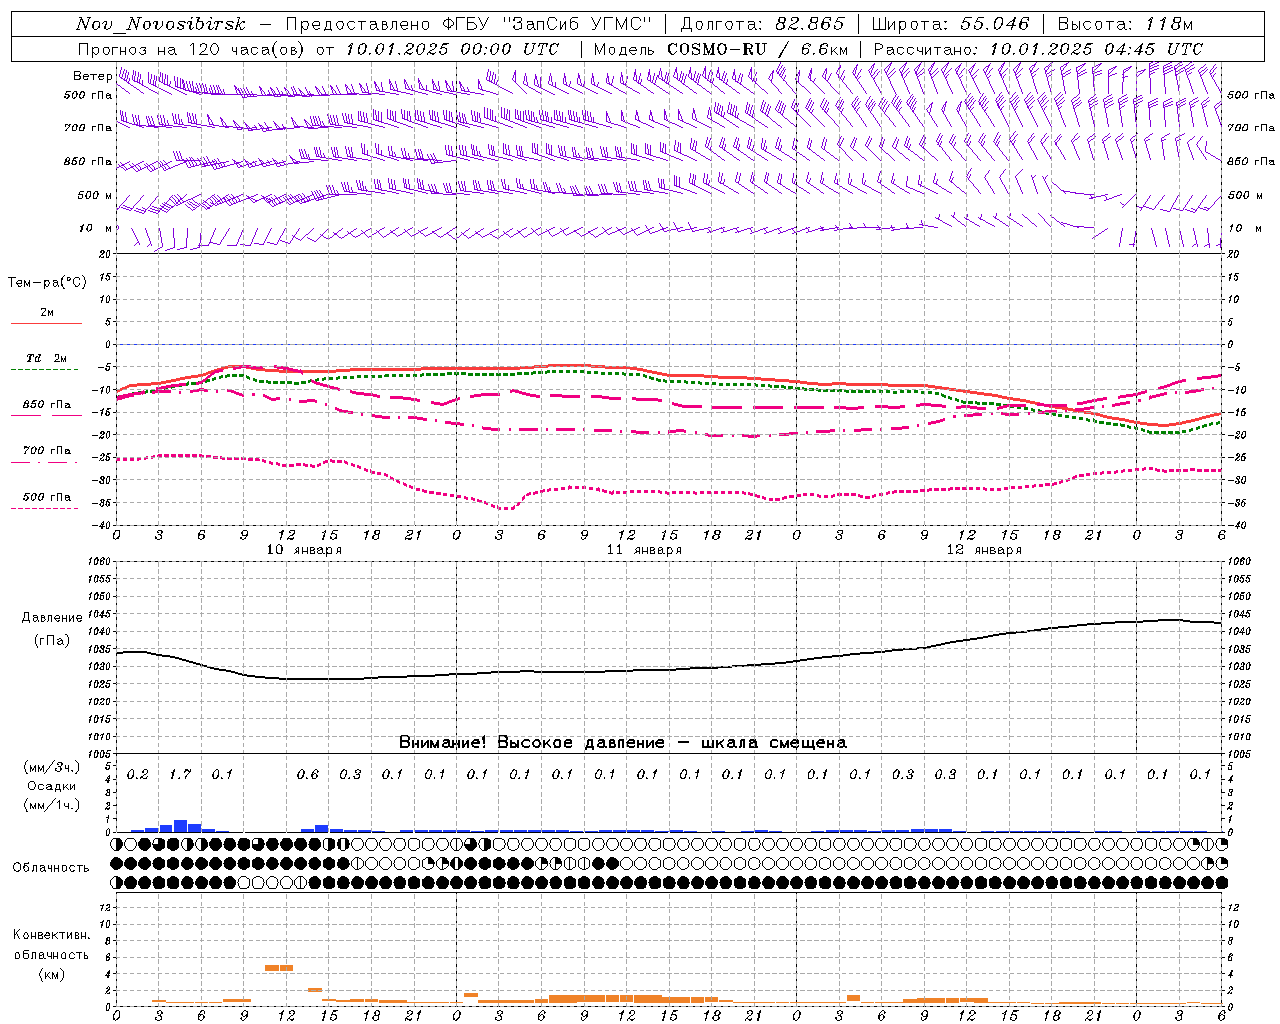Click the Облачность cloudiness row label
Viewport: 1280px width, 1024px height.
click(x=51, y=868)
